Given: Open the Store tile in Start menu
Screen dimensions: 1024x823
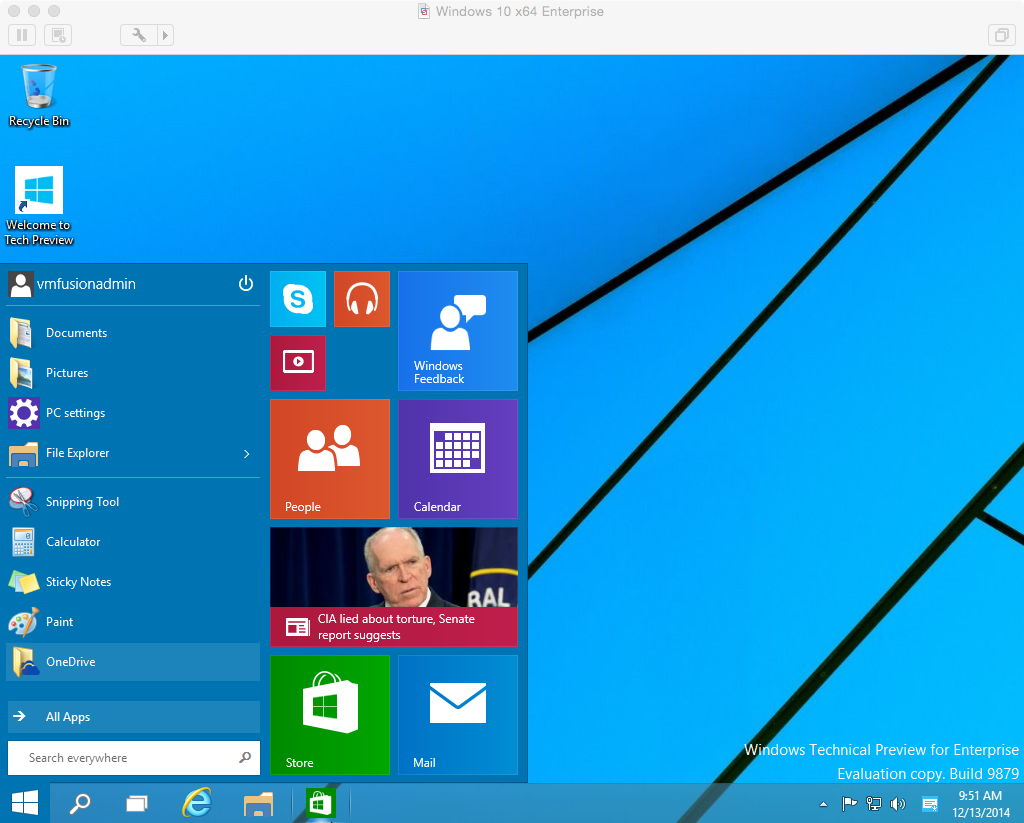Looking at the screenshot, I should pyautogui.click(x=330, y=715).
